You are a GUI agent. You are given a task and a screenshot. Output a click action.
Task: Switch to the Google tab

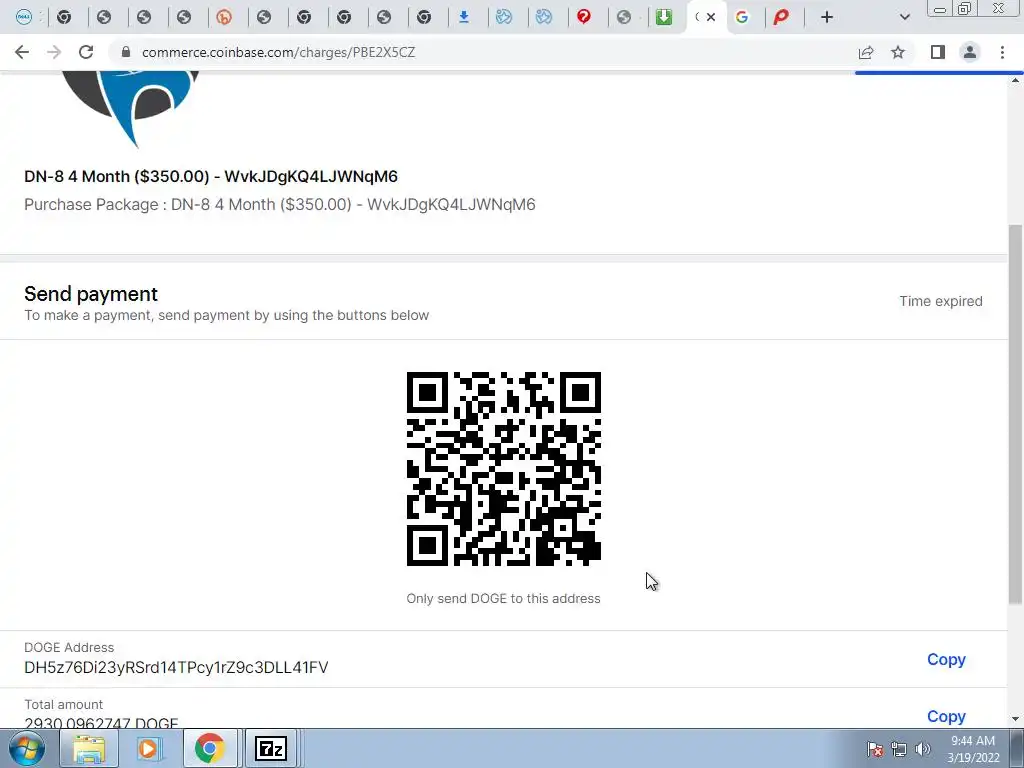(742, 18)
